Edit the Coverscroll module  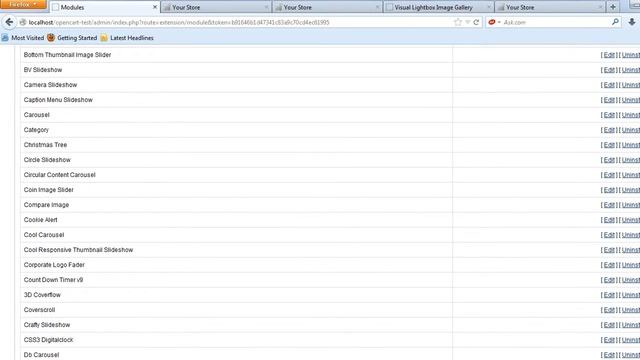(609, 310)
